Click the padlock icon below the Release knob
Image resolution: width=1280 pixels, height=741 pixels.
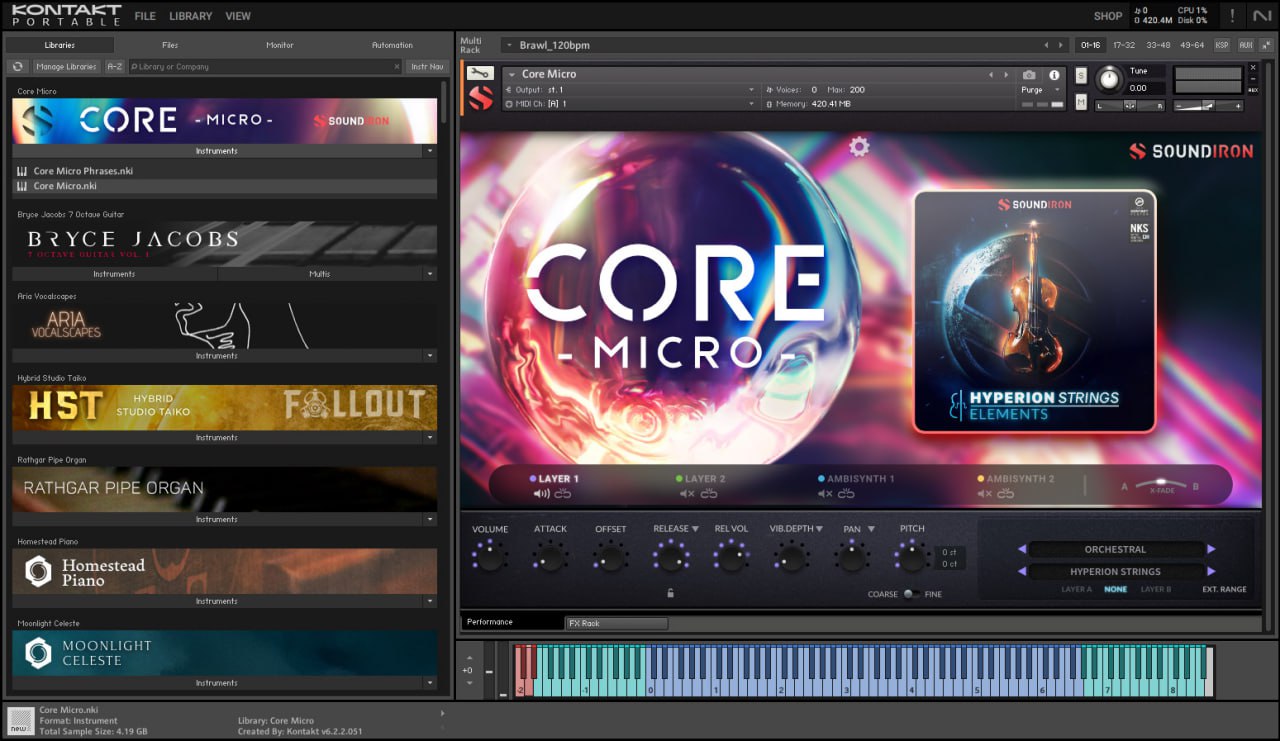(x=670, y=593)
